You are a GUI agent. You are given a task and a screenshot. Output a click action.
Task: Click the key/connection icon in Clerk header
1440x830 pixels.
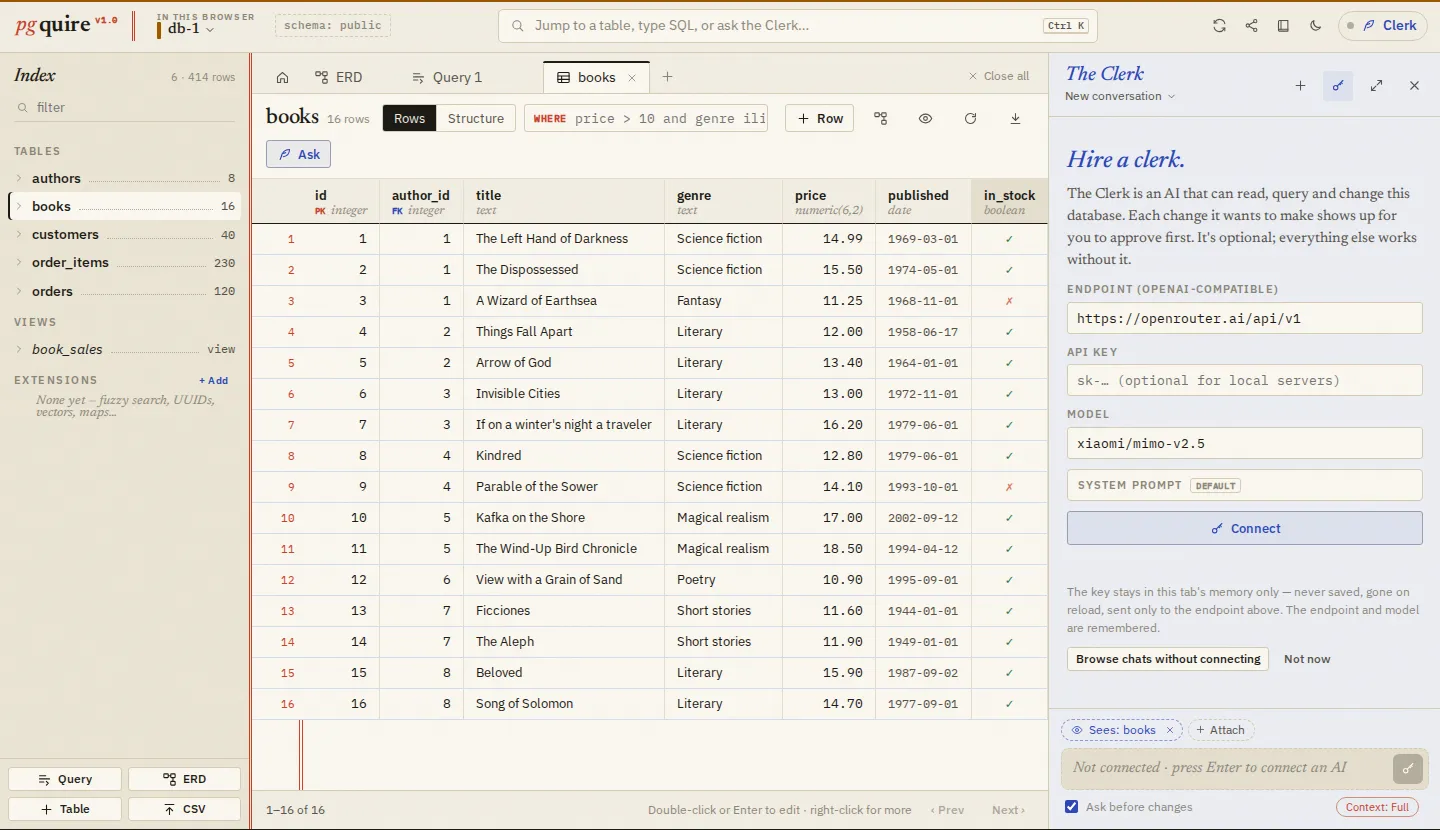pyautogui.click(x=1338, y=86)
